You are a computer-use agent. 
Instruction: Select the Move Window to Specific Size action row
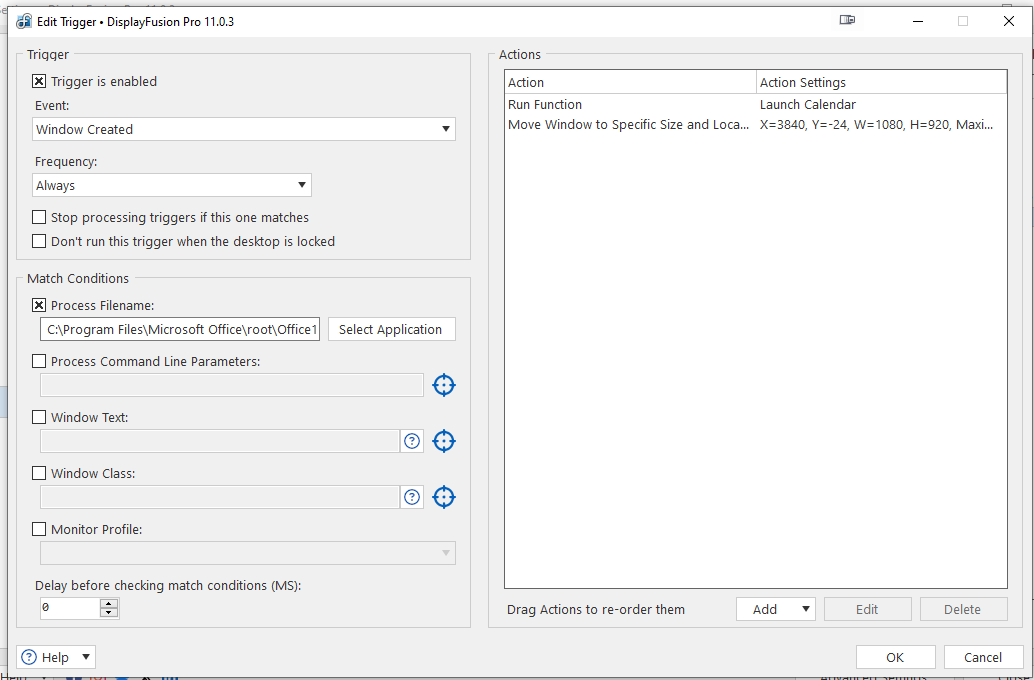(x=628, y=125)
